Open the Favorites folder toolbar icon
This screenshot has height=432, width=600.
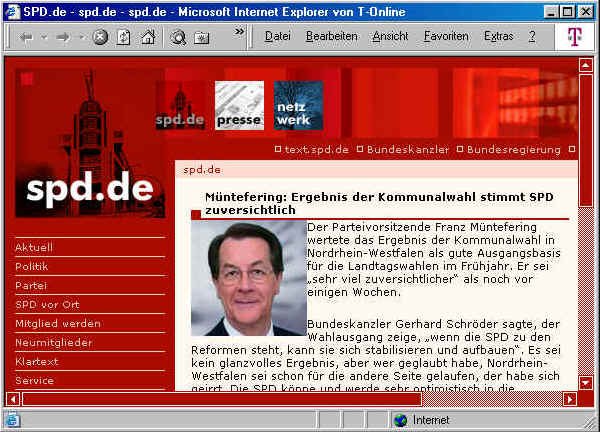[x=201, y=37]
